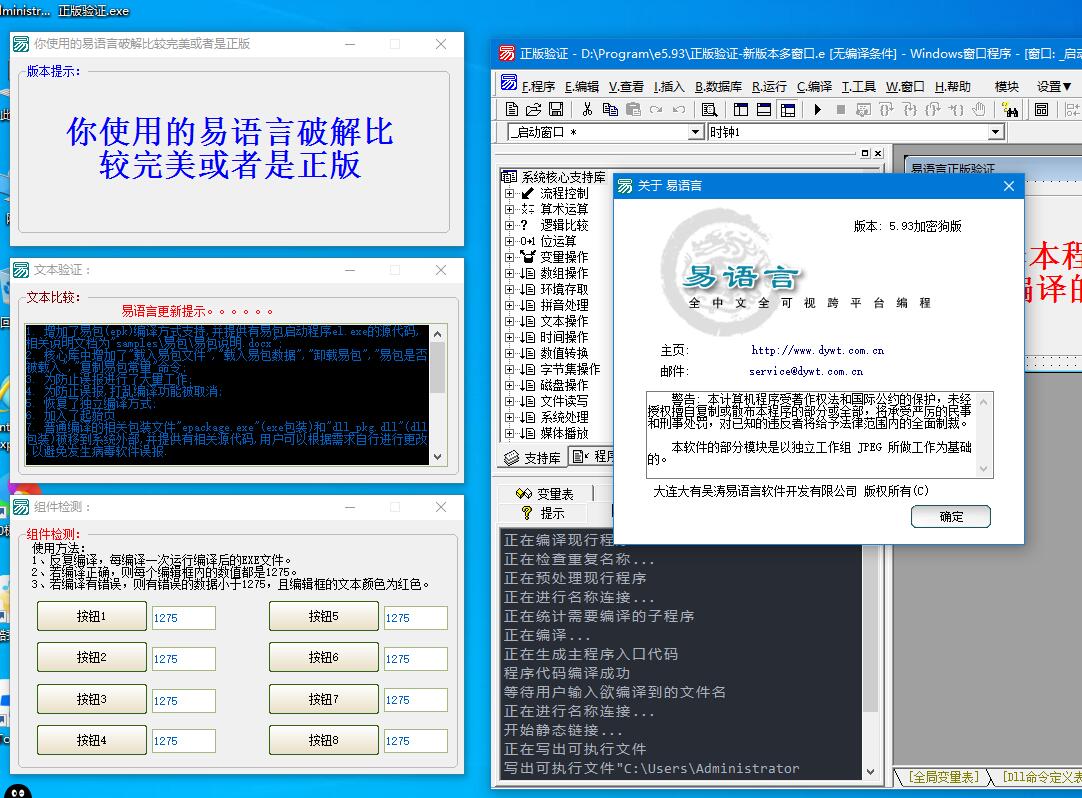Click the binoculars search icon
This screenshot has width=1082, height=798.
coord(1010,109)
